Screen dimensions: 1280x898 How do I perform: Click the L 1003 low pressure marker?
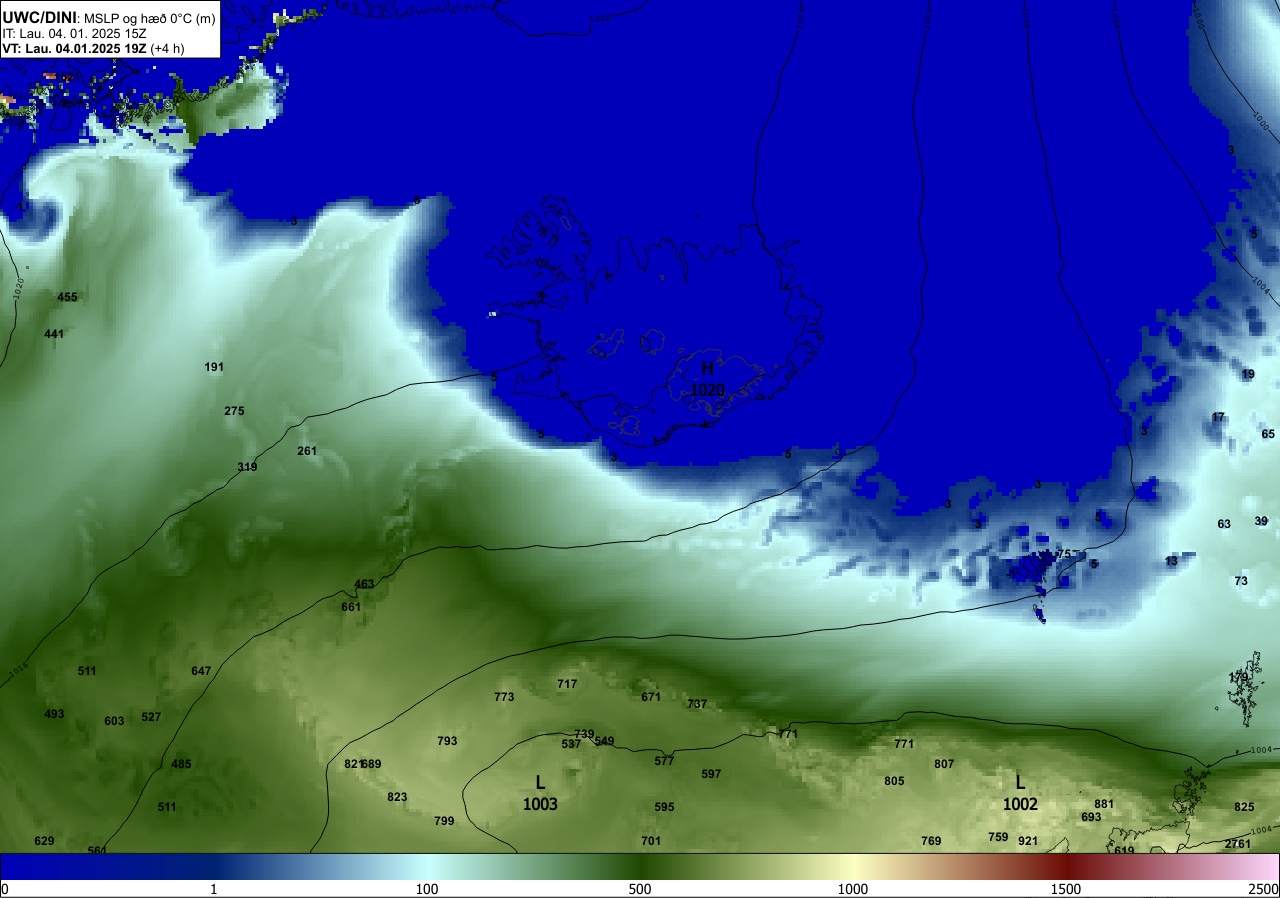click(540, 793)
